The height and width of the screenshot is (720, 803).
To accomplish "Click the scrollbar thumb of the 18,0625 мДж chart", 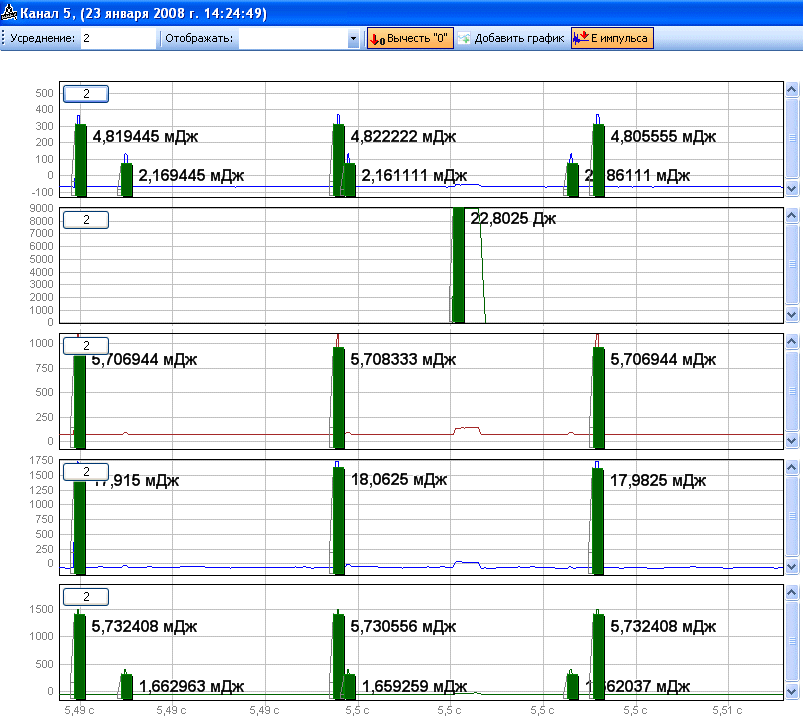I will coord(792,516).
